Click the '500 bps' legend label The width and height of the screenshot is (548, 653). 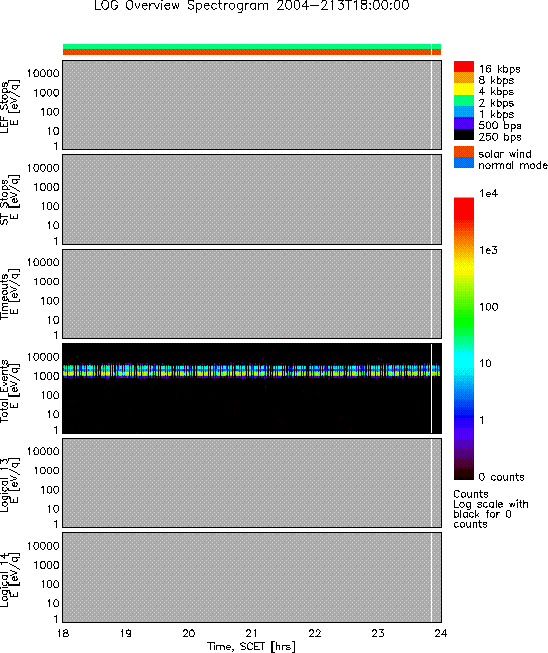500,125
